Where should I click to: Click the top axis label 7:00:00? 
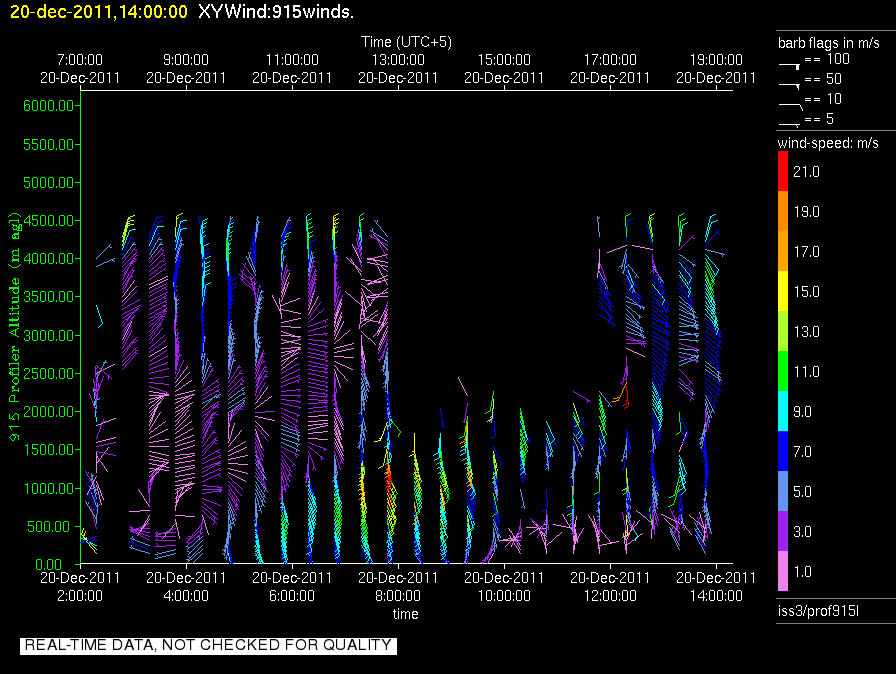pos(80,59)
